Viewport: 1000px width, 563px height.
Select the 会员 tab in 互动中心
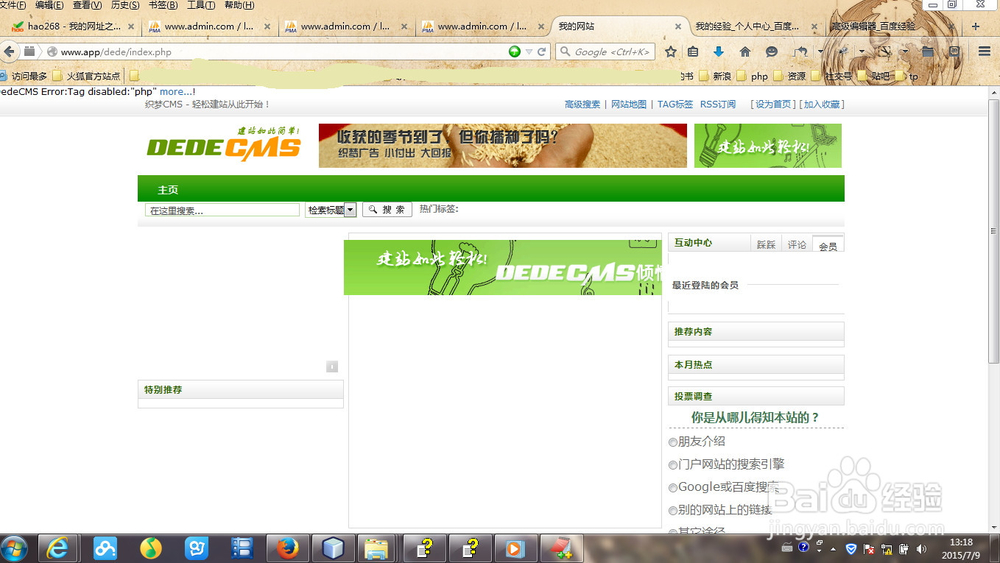[x=828, y=245]
